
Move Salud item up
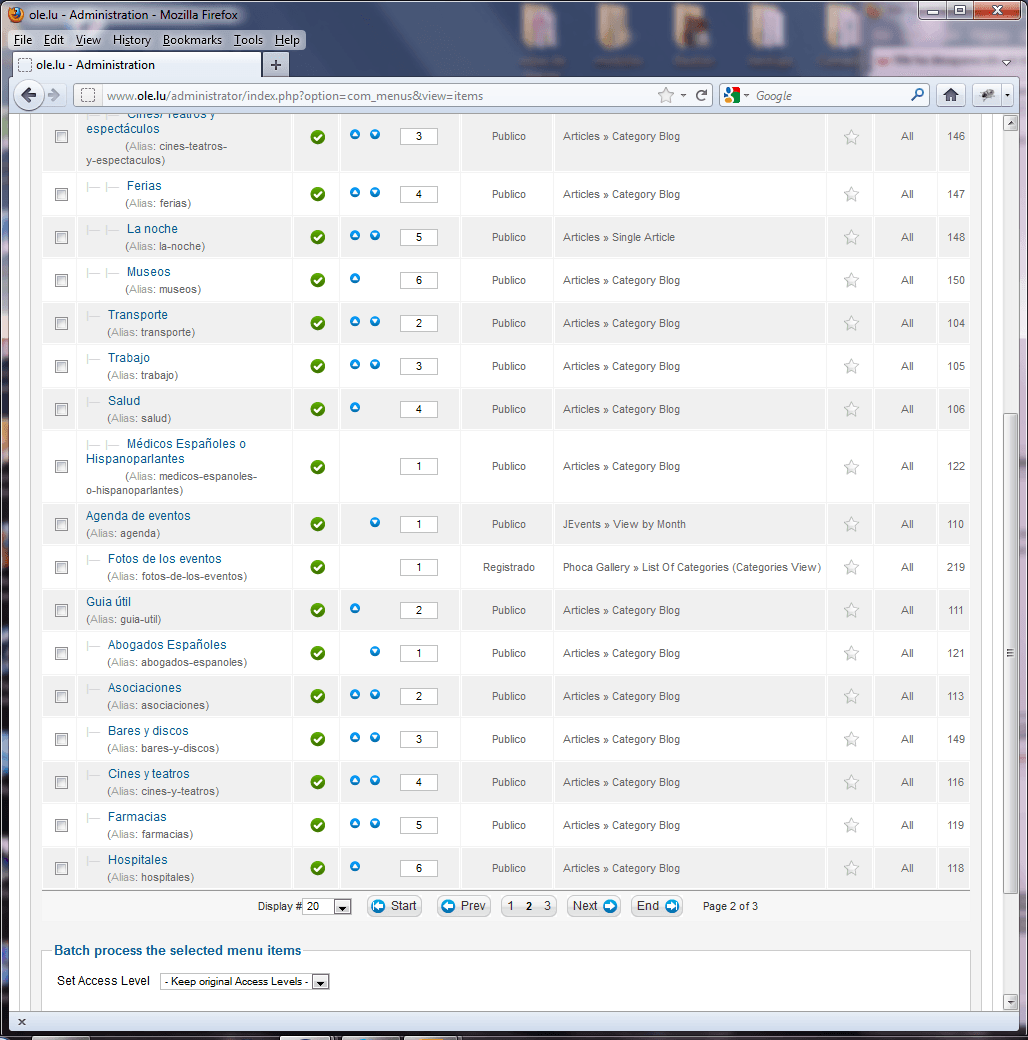click(x=355, y=407)
